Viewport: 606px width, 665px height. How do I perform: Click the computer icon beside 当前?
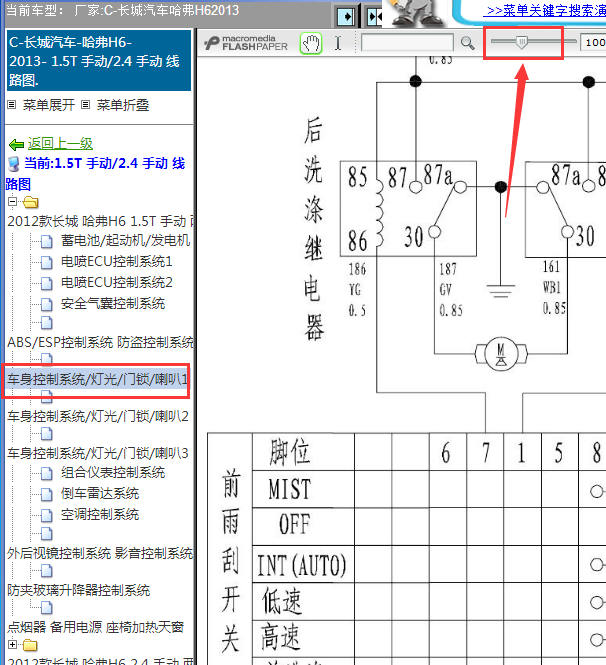coord(14,164)
